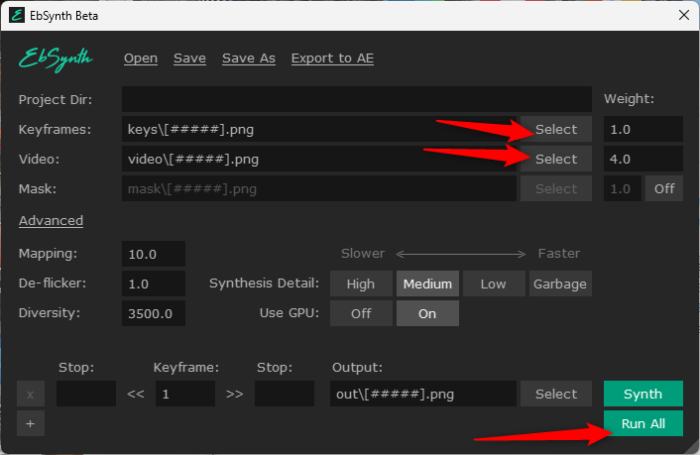The height and width of the screenshot is (455, 700).
Task: Choose Low synthesis detail
Action: 493,284
